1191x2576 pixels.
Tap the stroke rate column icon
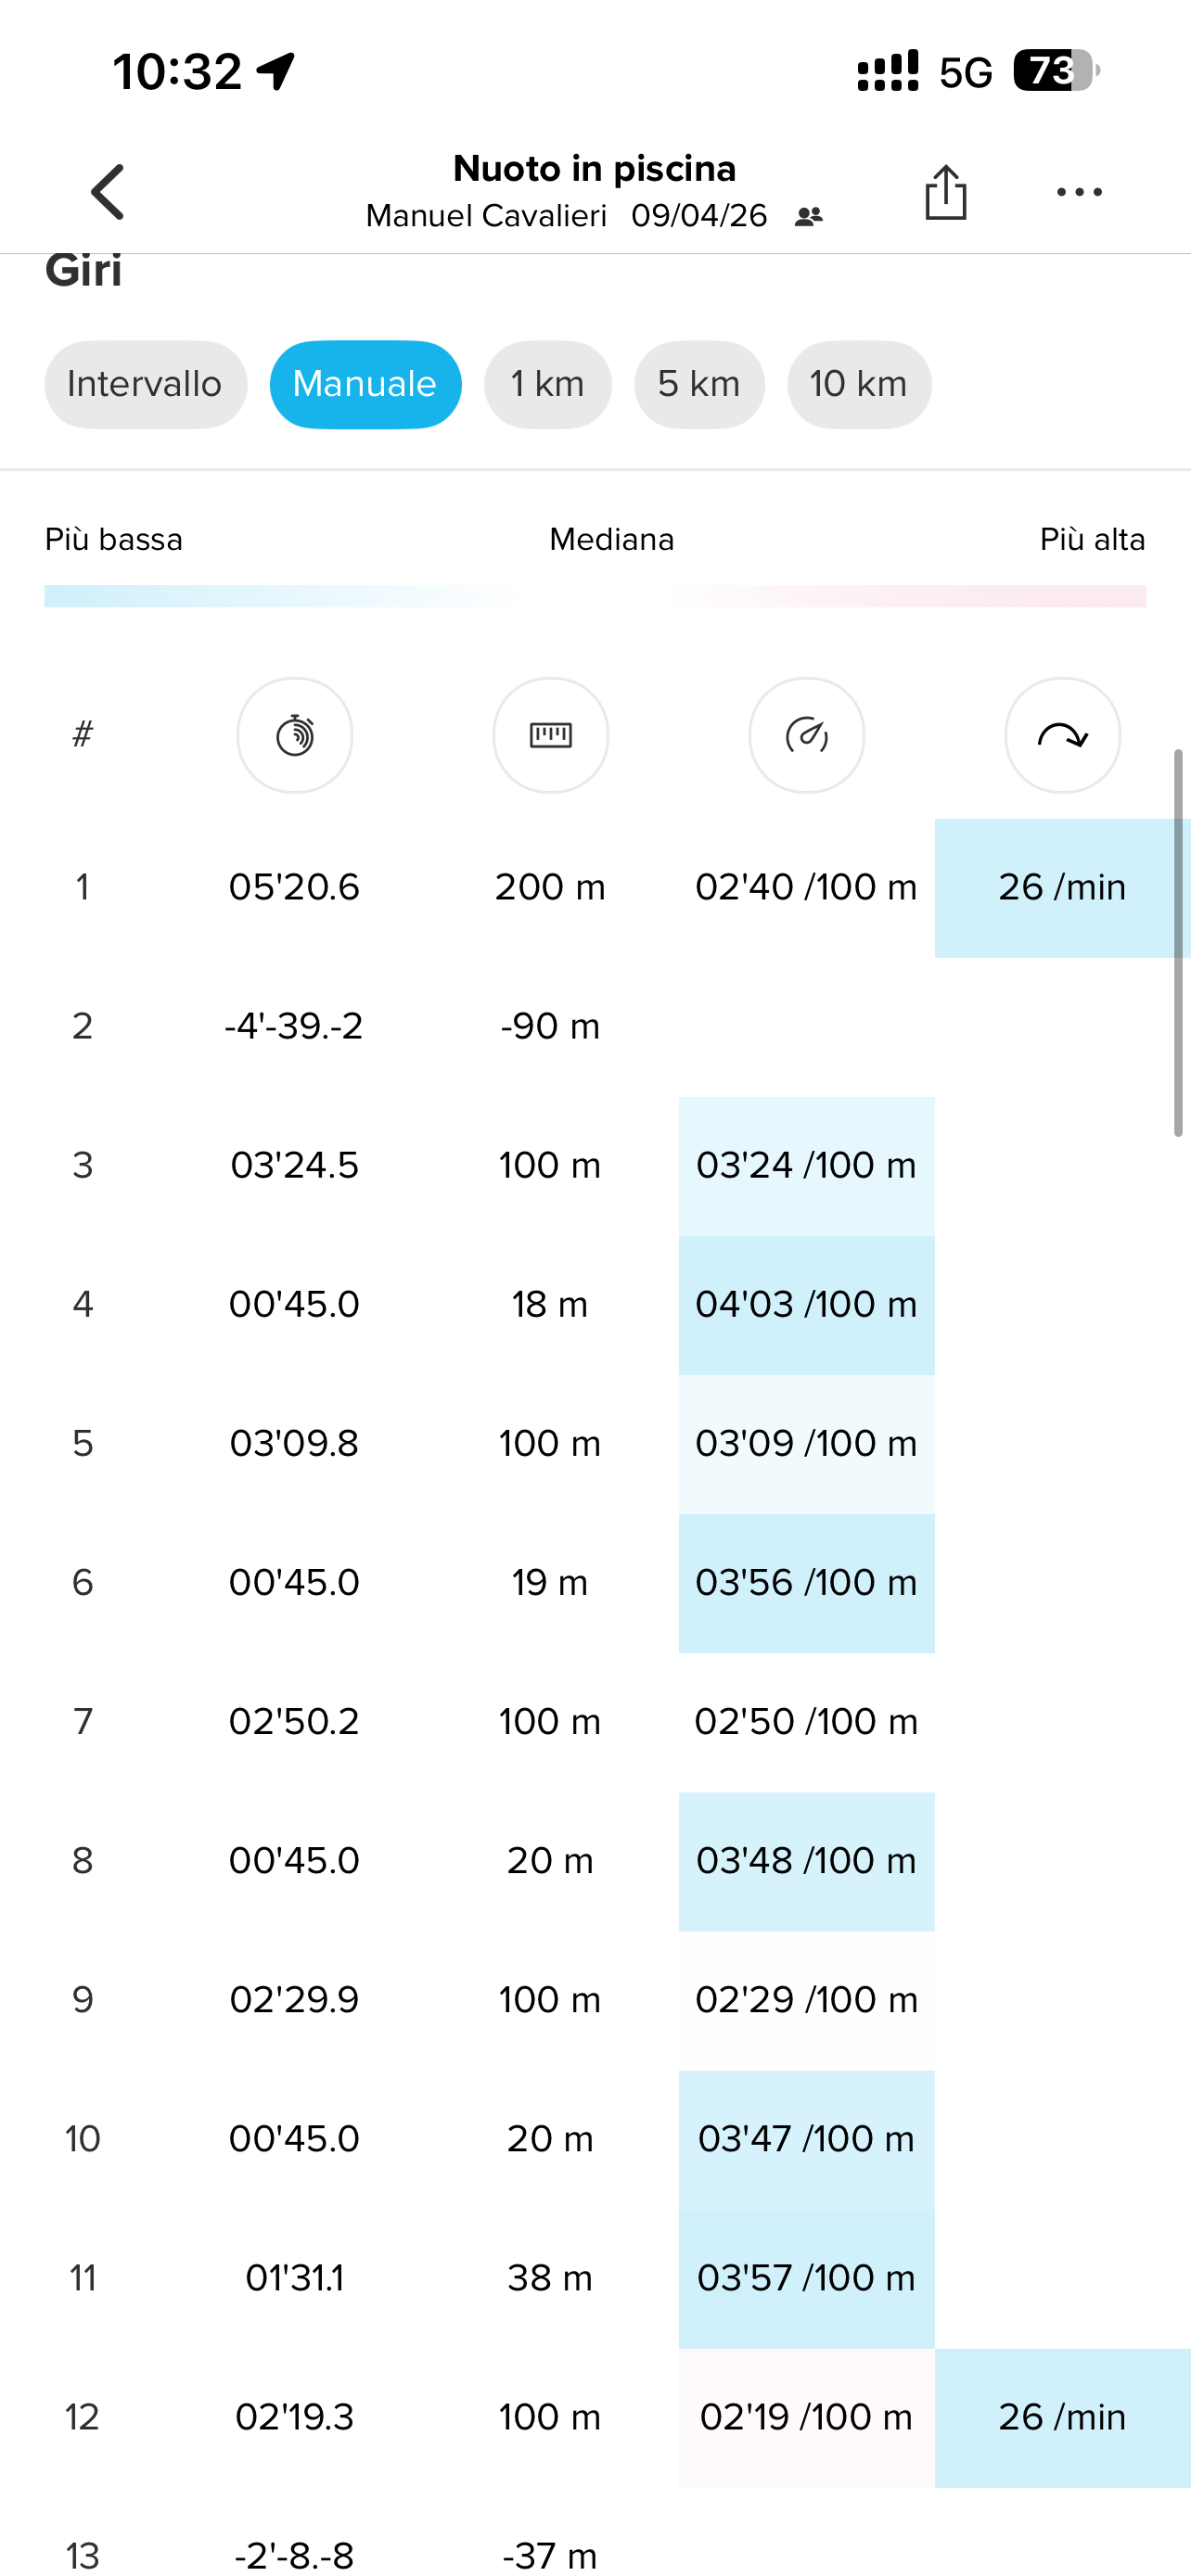click(1062, 736)
